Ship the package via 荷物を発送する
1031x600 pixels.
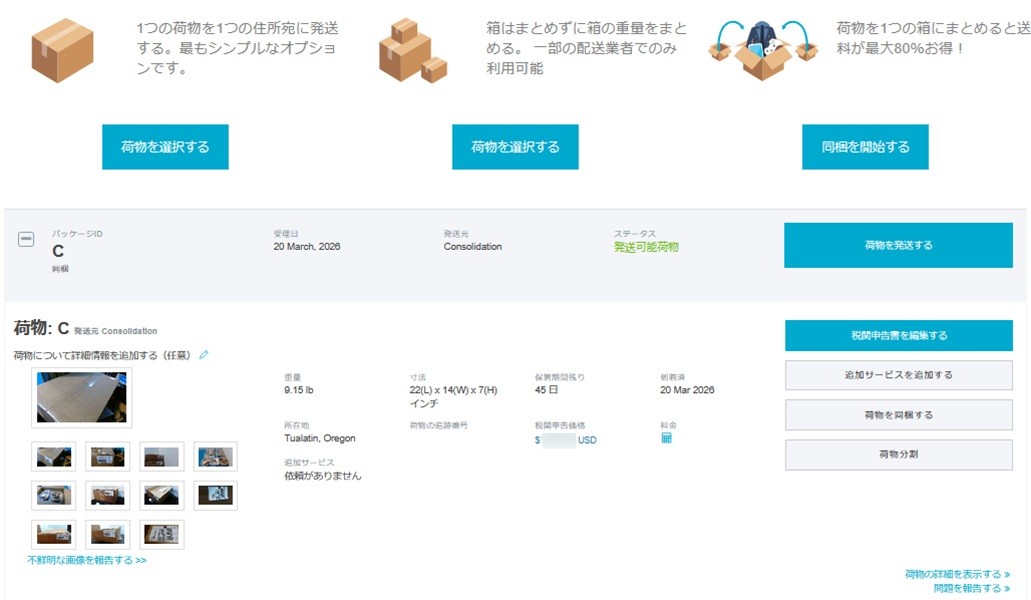[898, 245]
